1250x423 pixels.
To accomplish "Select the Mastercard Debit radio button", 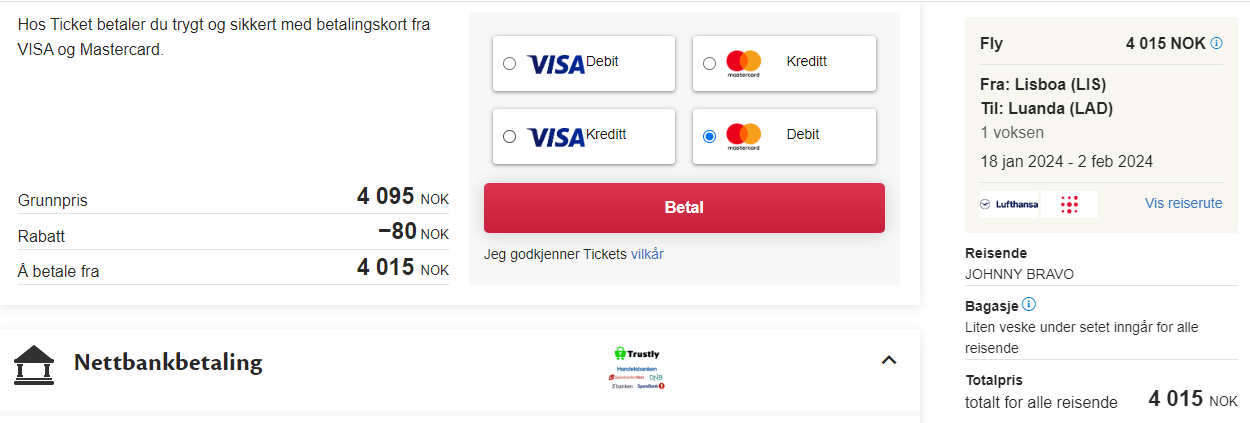I will tap(710, 137).
